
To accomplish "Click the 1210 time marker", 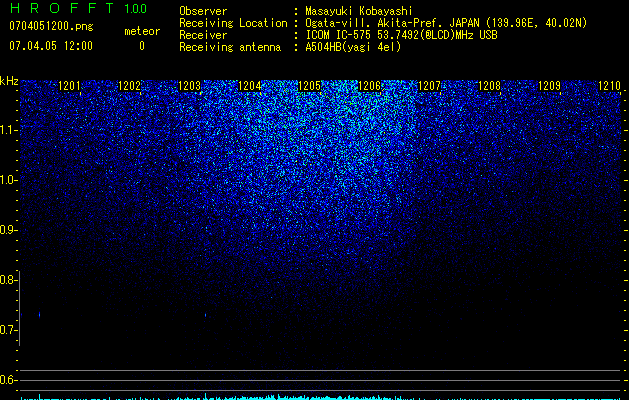I will click(610, 86).
